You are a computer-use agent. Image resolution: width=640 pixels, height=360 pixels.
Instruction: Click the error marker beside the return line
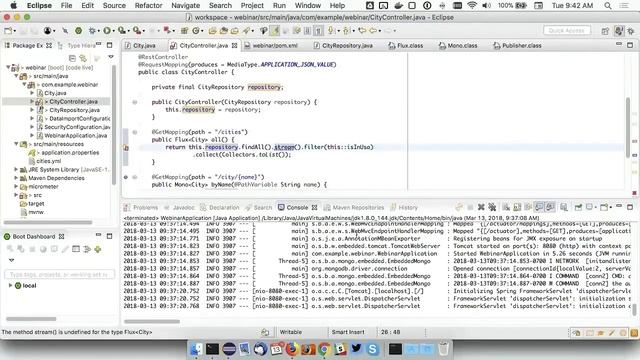(126, 147)
